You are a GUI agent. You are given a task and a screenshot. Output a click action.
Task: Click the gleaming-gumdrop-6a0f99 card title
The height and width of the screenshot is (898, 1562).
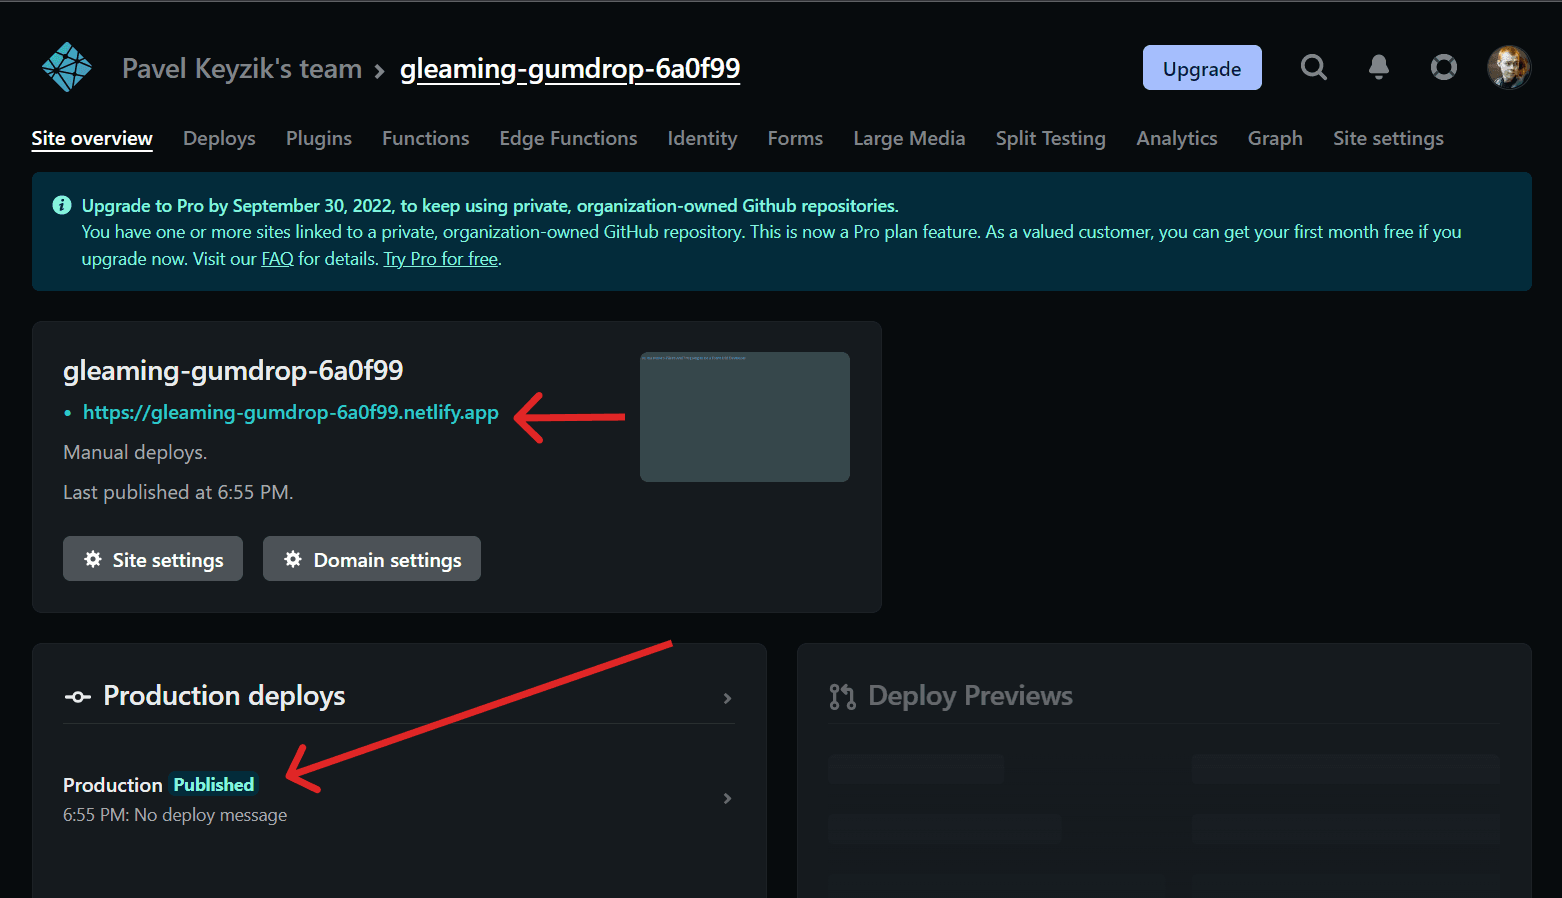point(233,371)
